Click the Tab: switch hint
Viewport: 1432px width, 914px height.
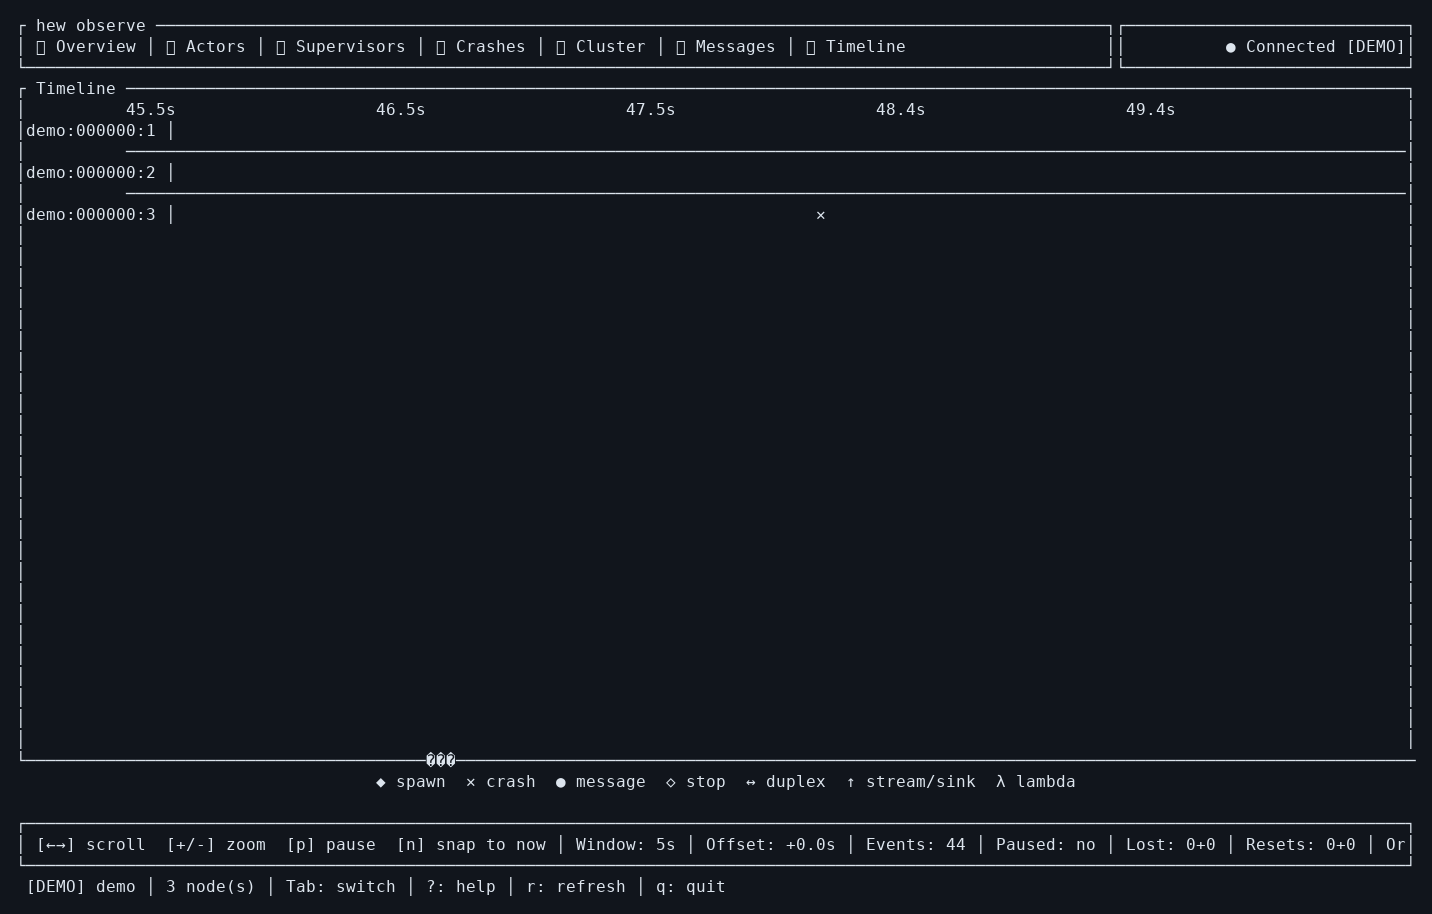(x=341, y=887)
